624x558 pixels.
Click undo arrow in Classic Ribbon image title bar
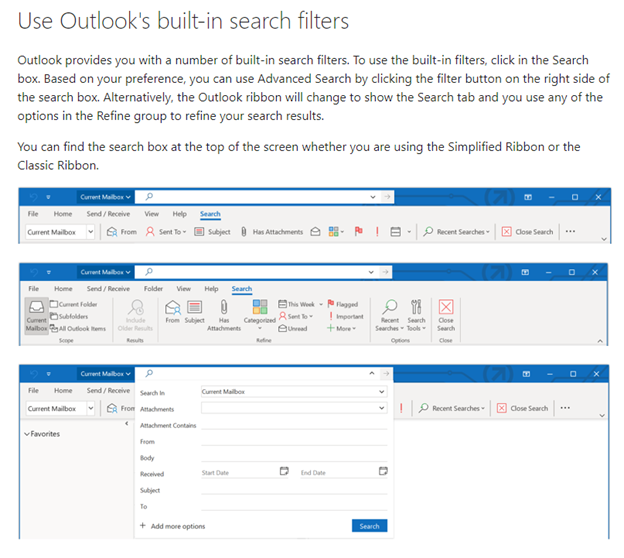(x=34, y=272)
